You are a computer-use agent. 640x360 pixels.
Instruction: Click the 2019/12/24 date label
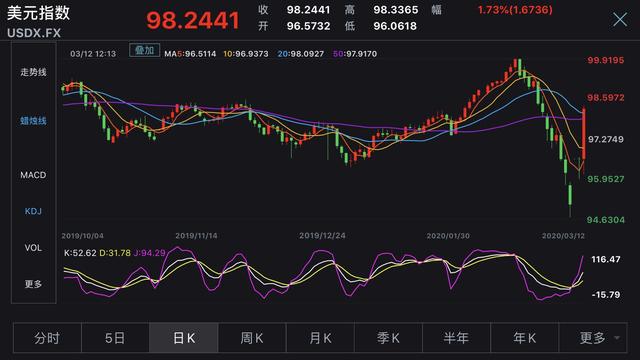pyautogui.click(x=322, y=236)
